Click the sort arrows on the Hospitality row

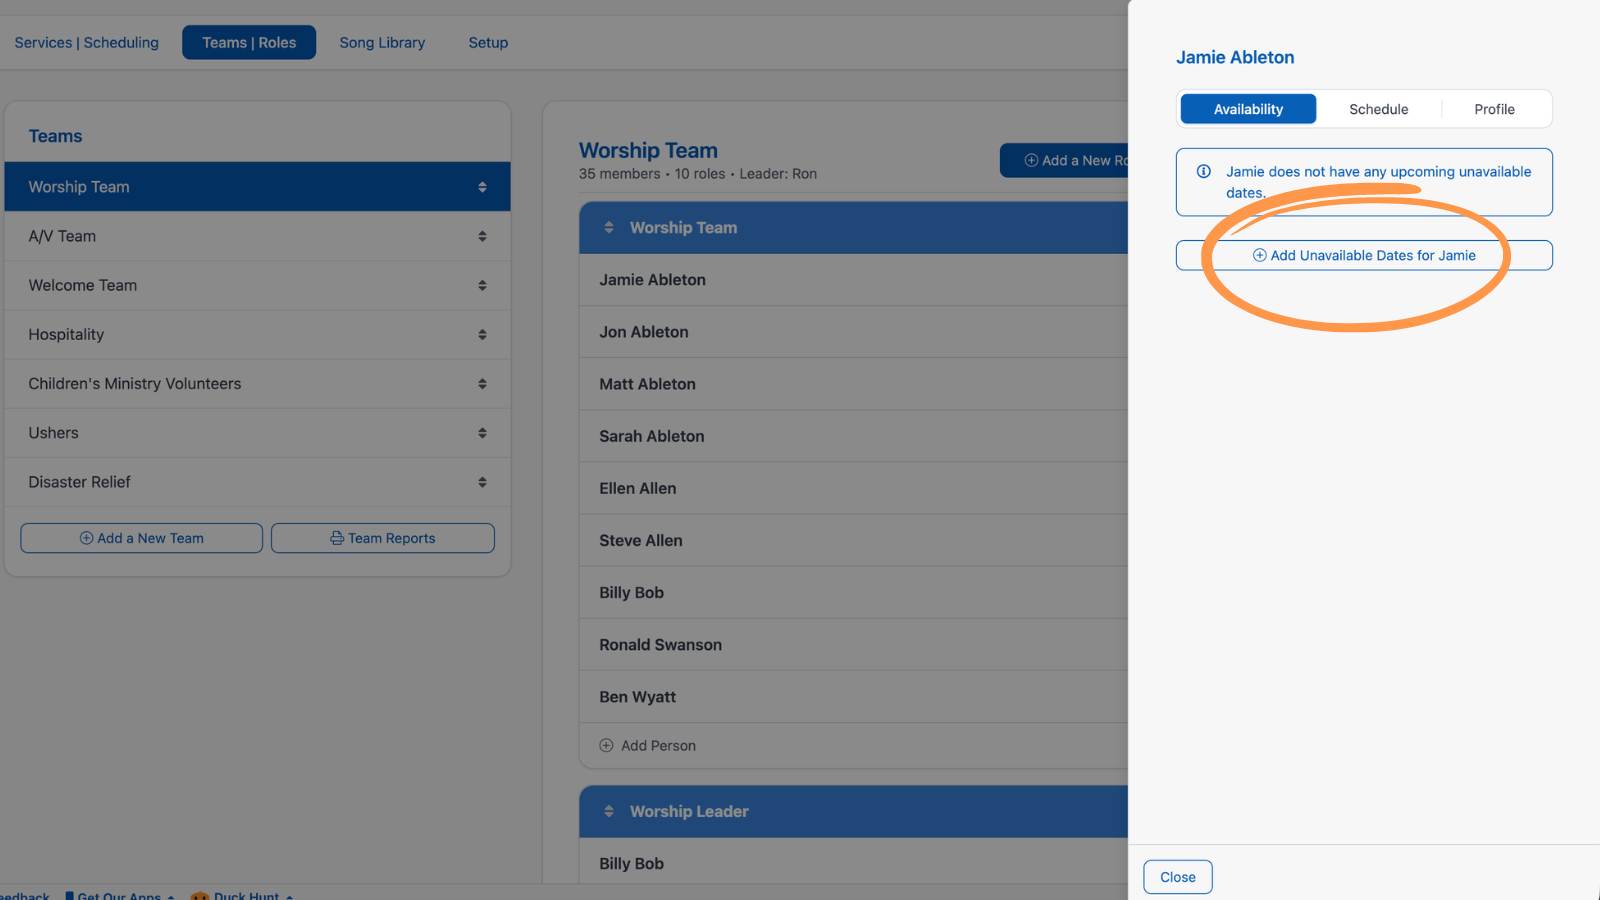tap(482, 334)
